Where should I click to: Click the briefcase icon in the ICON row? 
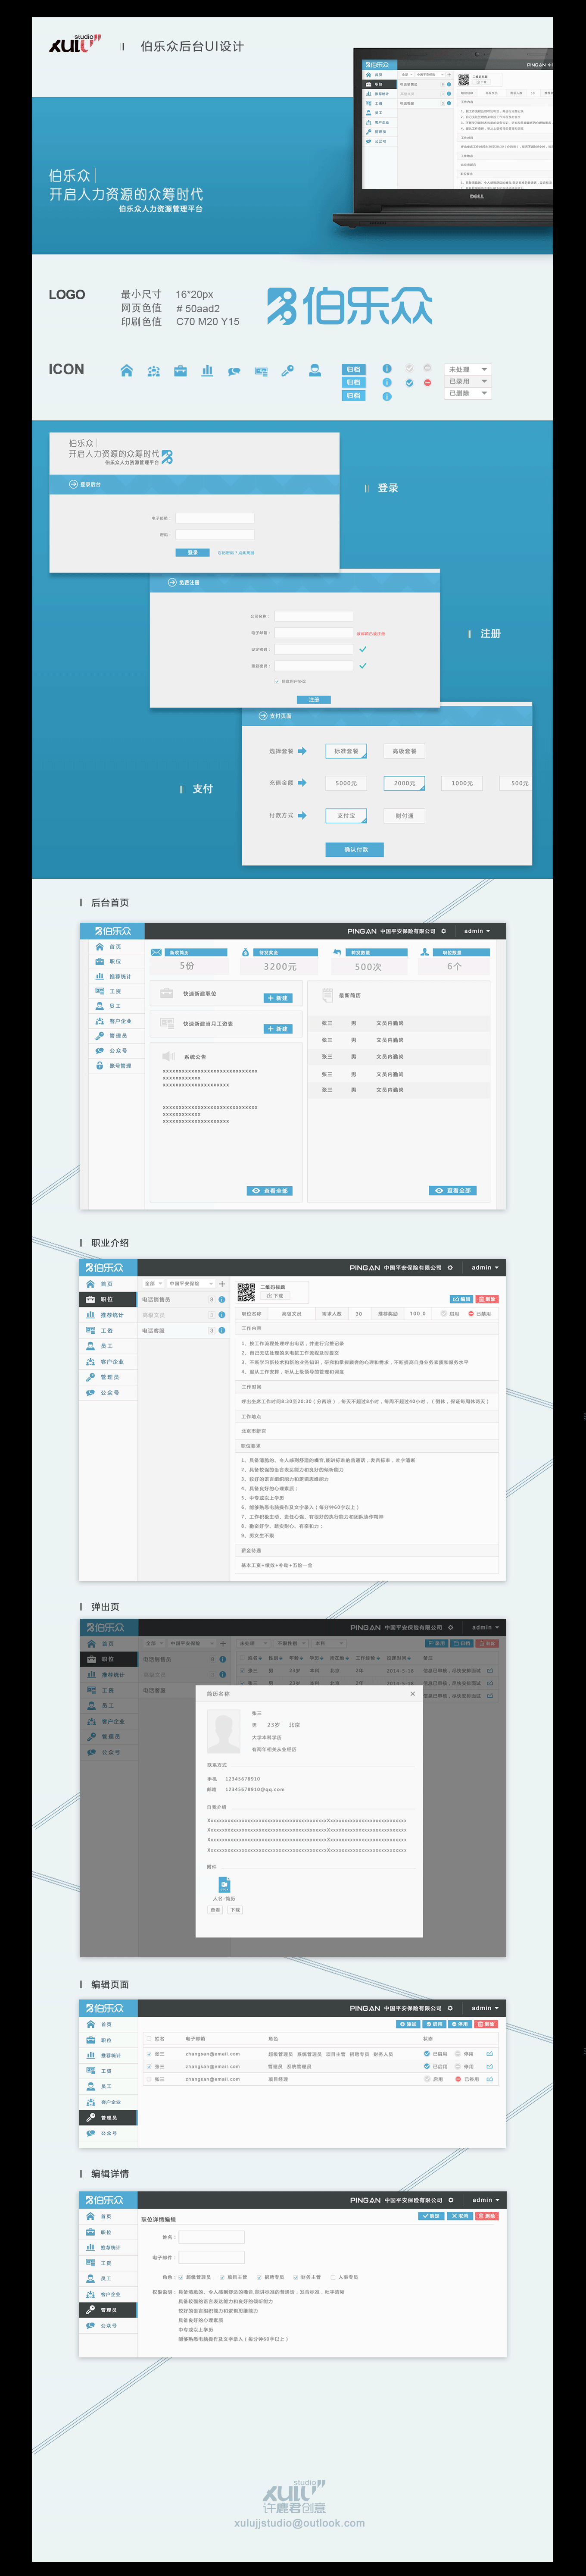(180, 371)
